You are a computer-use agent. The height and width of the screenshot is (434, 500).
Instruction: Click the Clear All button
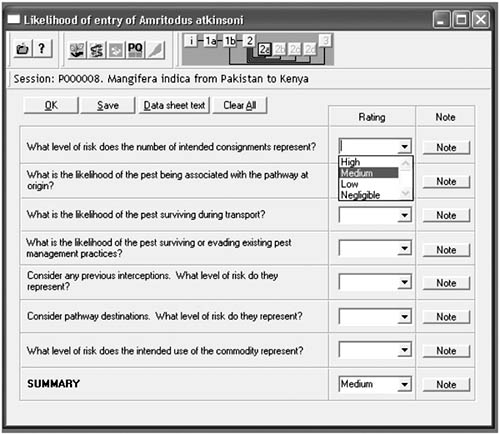click(240, 105)
